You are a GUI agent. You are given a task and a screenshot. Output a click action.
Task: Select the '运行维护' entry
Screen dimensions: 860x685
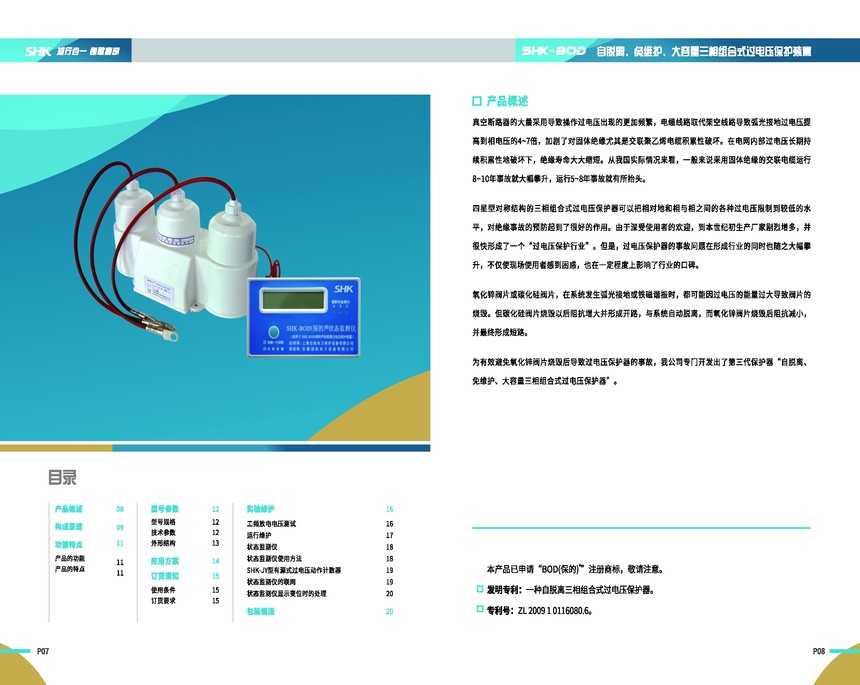(259, 535)
